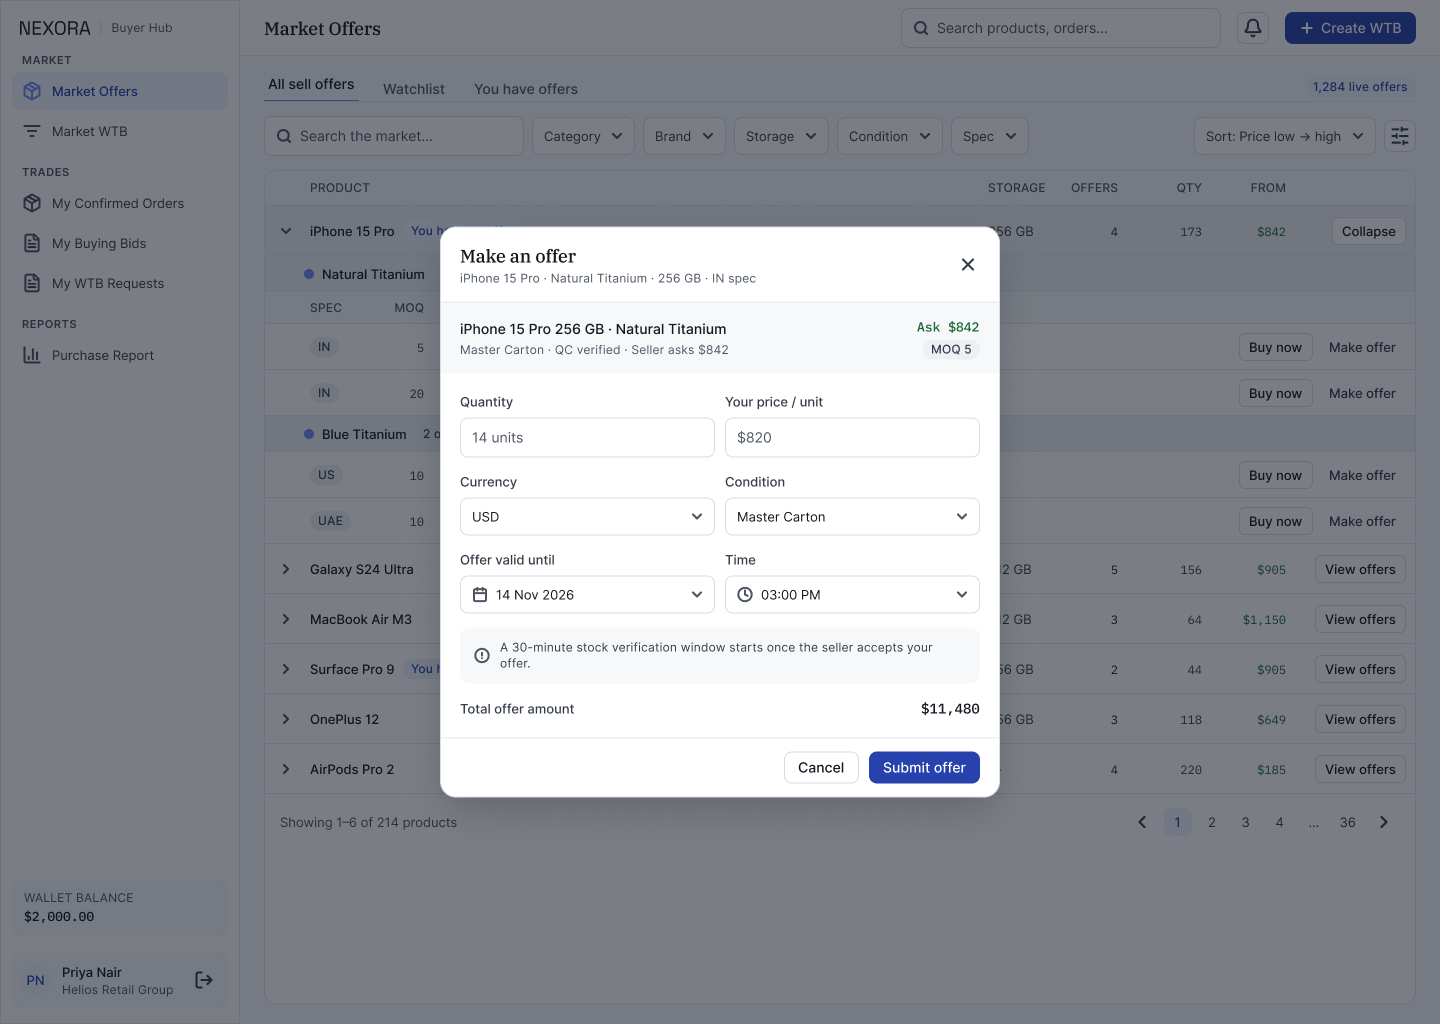Click the Your price per unit field
Screen dimensions: 1440x1024
click(x=852, y=437)
